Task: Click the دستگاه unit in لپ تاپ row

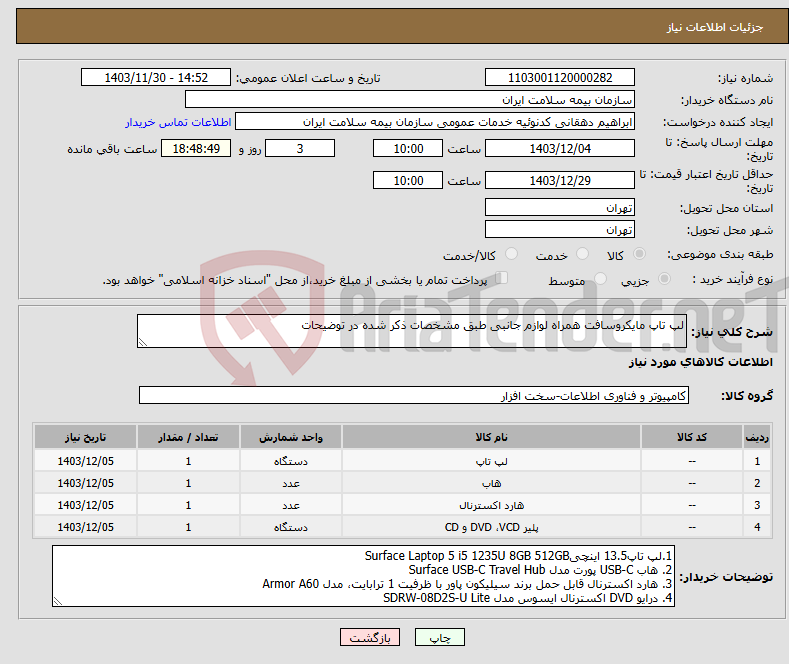Action: click(x=291, y=461)
